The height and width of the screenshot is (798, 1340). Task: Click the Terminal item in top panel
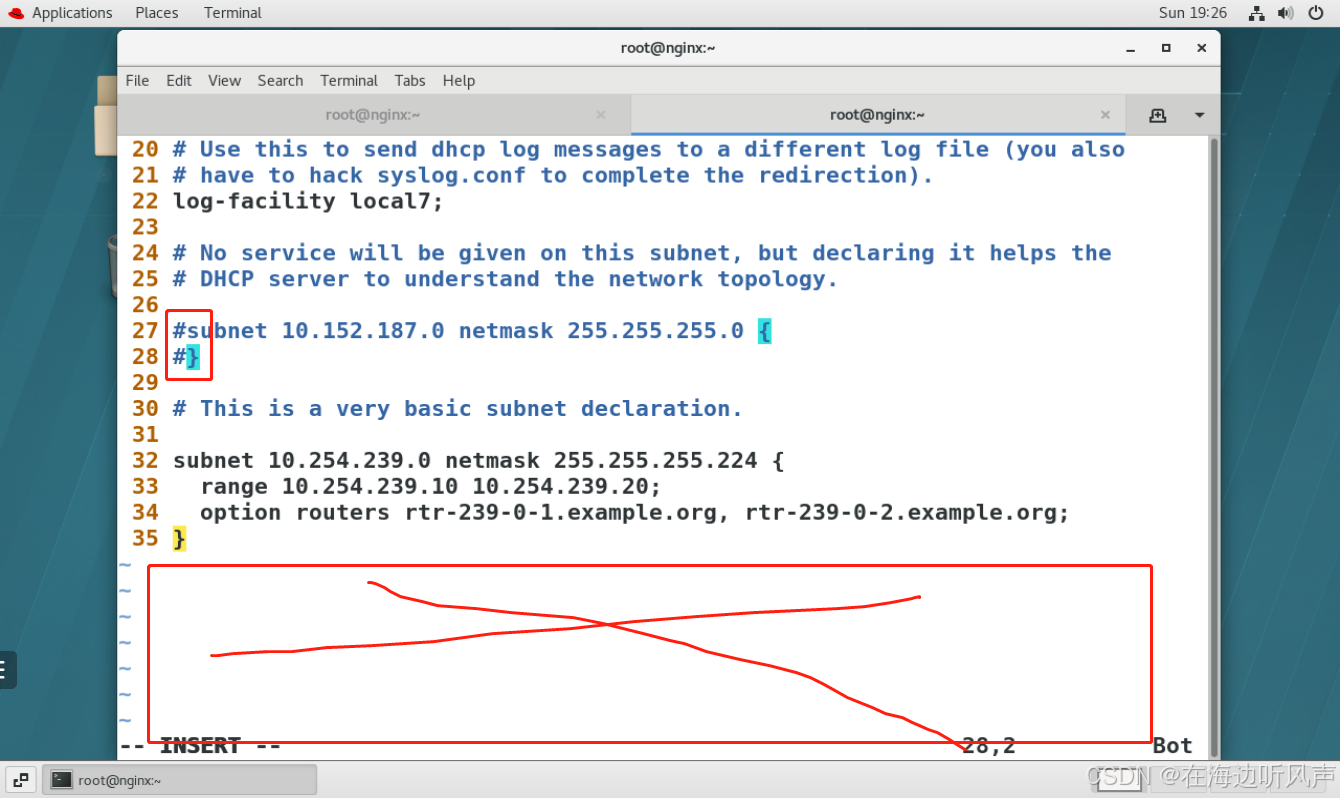(x=233, y=13)
